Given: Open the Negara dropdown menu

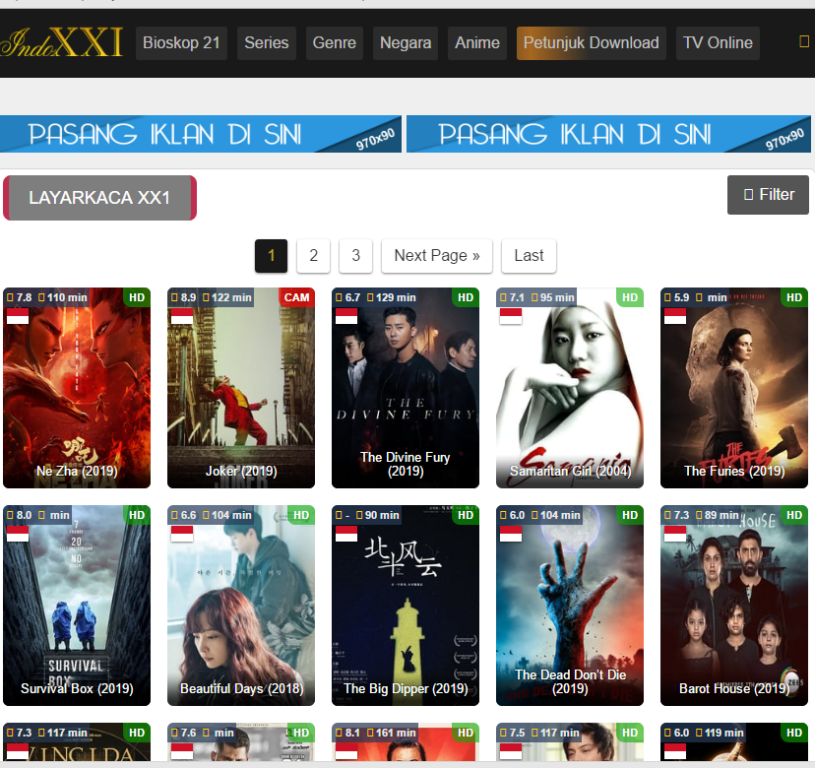Looking at the screenshot, I should coord(405,43).
